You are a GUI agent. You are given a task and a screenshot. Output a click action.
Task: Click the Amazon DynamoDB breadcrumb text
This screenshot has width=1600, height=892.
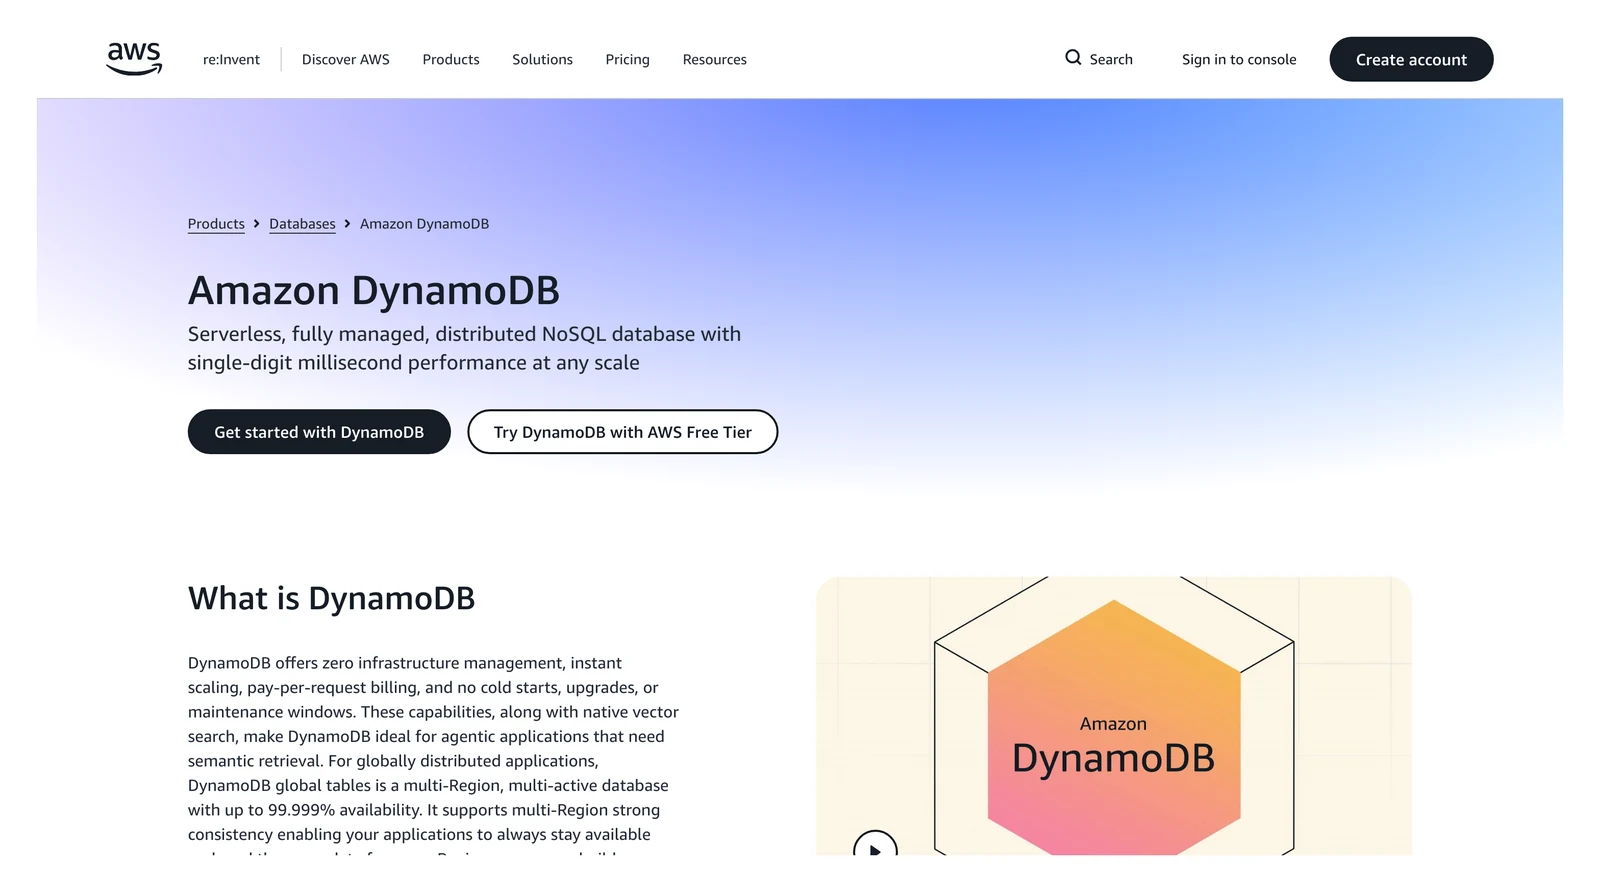tap(424, 224)
